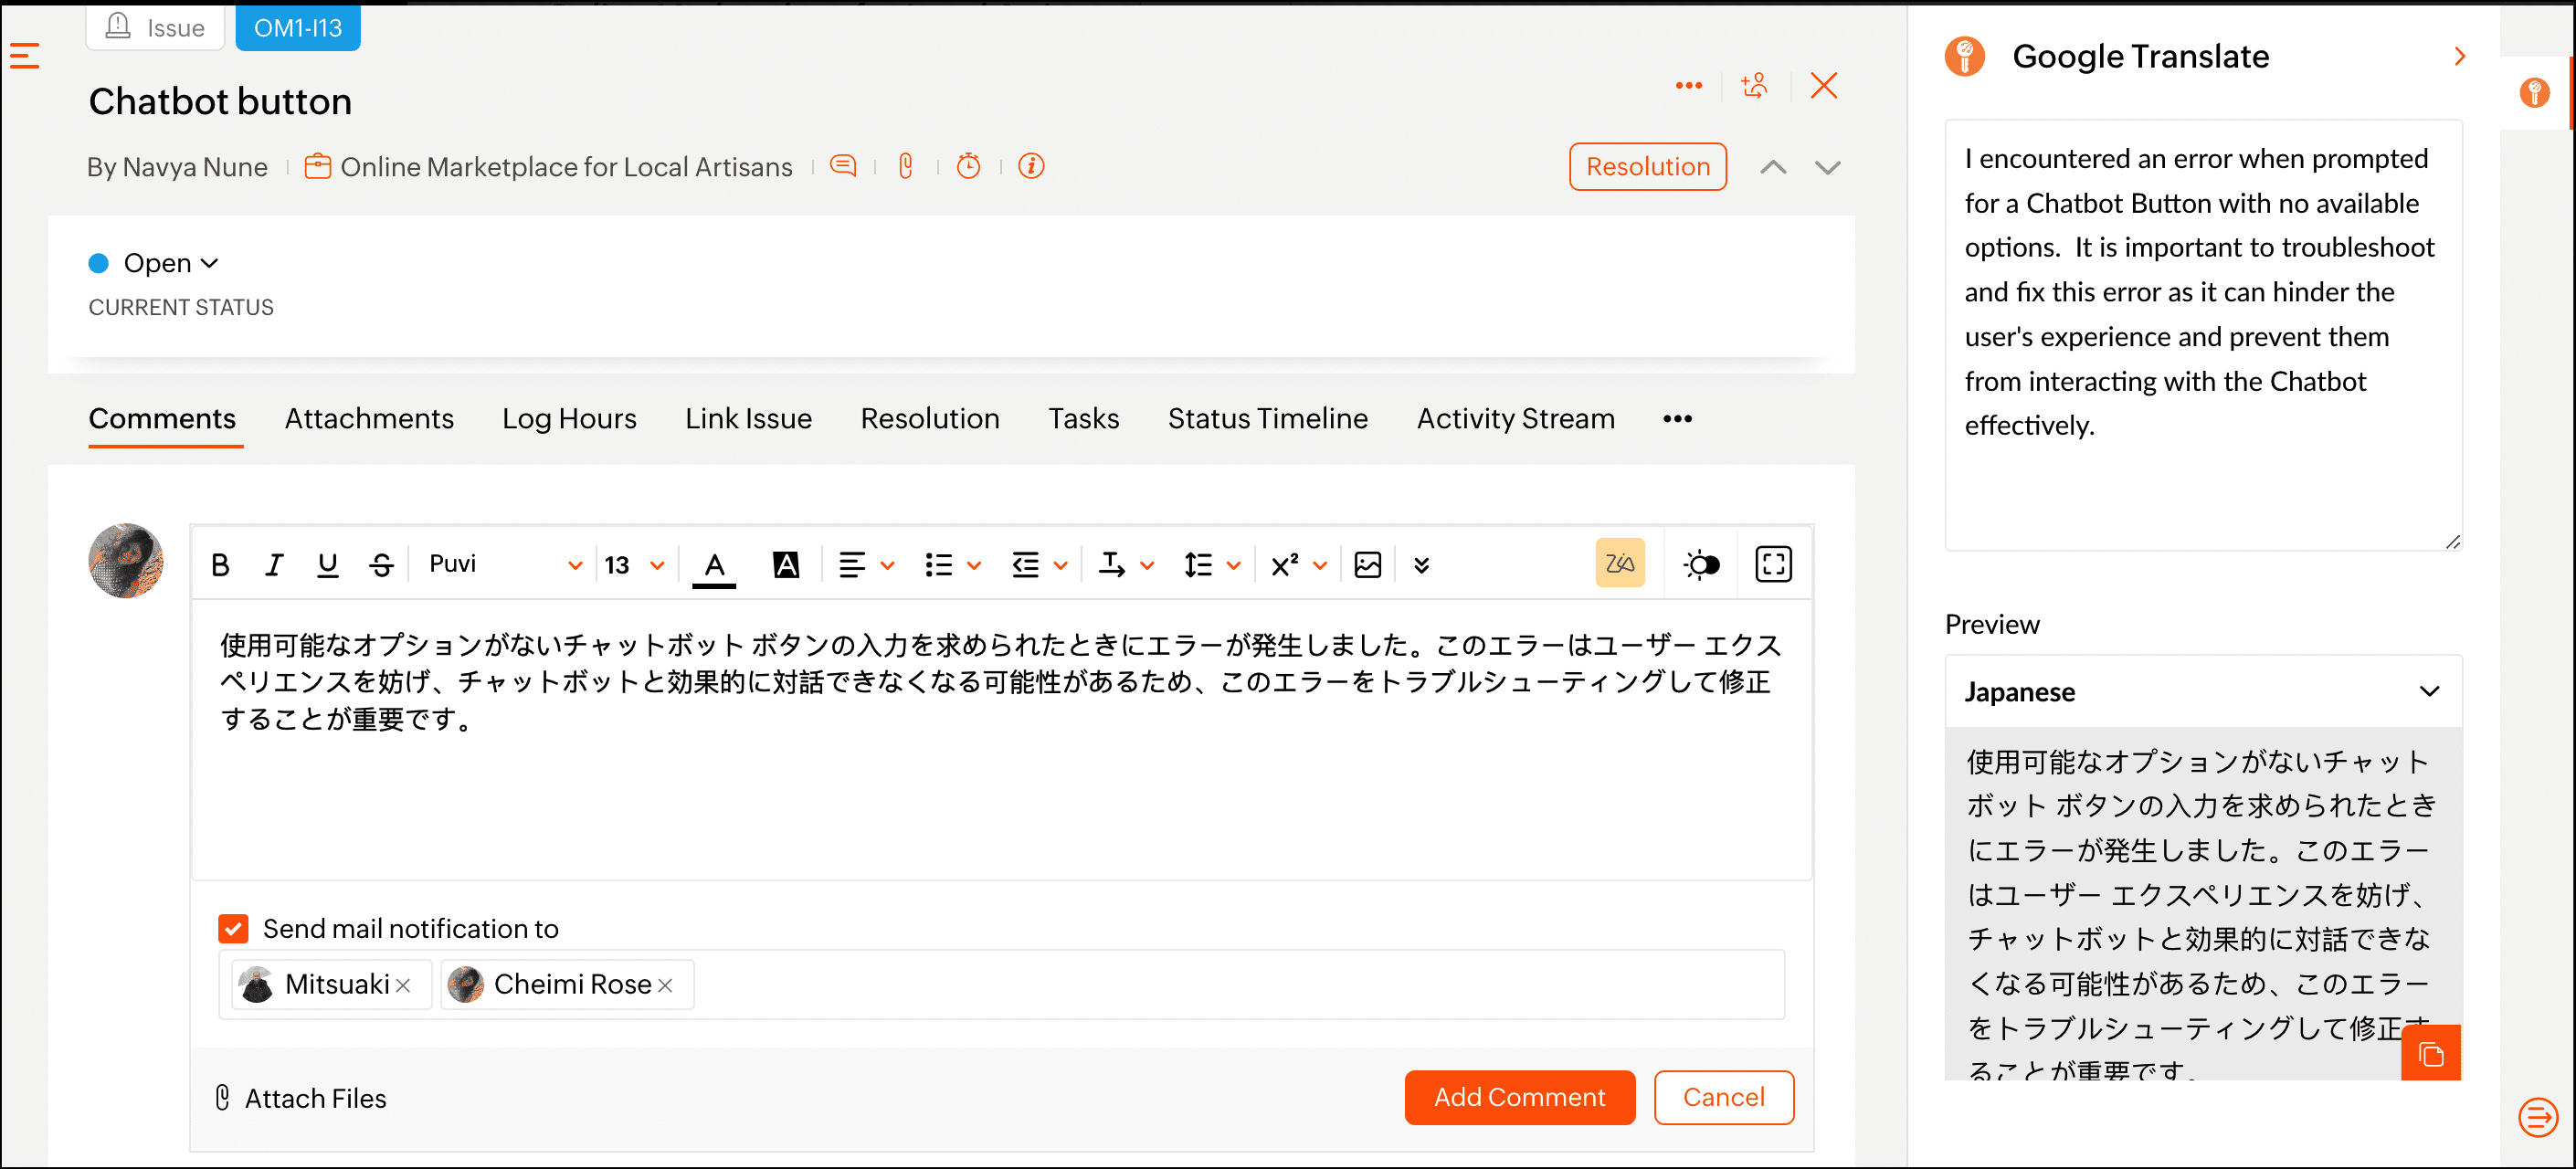The image size is (2576, 1169).
Task: Click the add follower icon
Action: point(1754,86)
